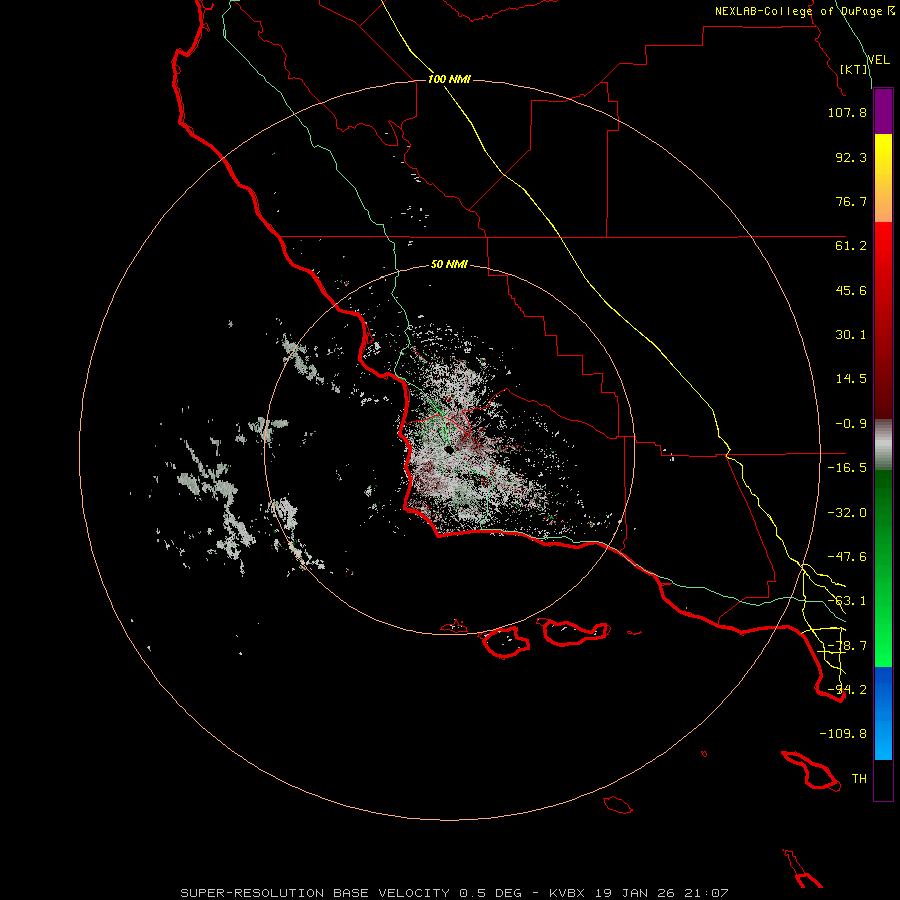This screenshot has height=900, width=900.
Task: Click the 19 JAN 26 21:07 timestamp
Action: 661,893
